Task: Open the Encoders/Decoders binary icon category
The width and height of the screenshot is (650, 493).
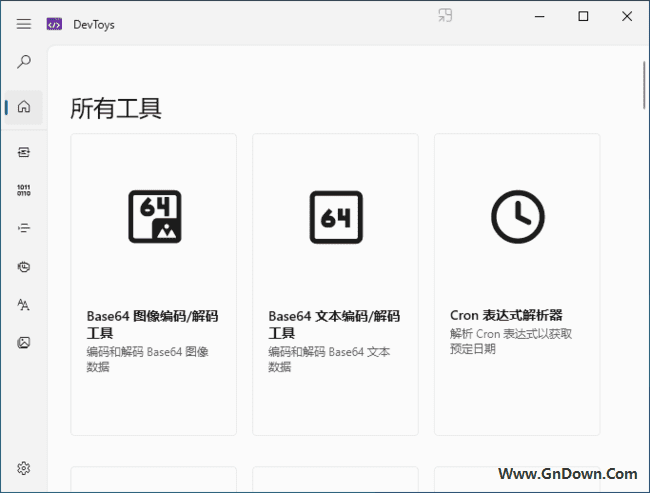Action: click(x=24, y=190)
